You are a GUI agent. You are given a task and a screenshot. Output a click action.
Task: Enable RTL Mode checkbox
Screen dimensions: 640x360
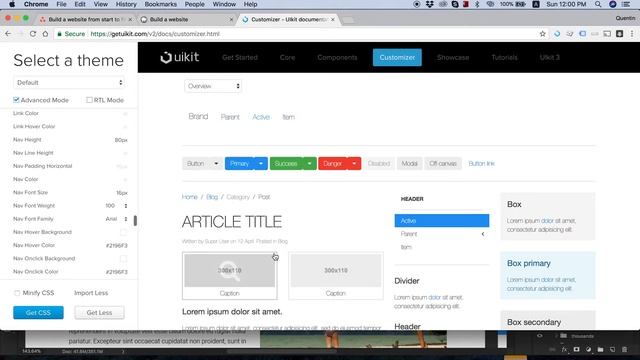89,100
